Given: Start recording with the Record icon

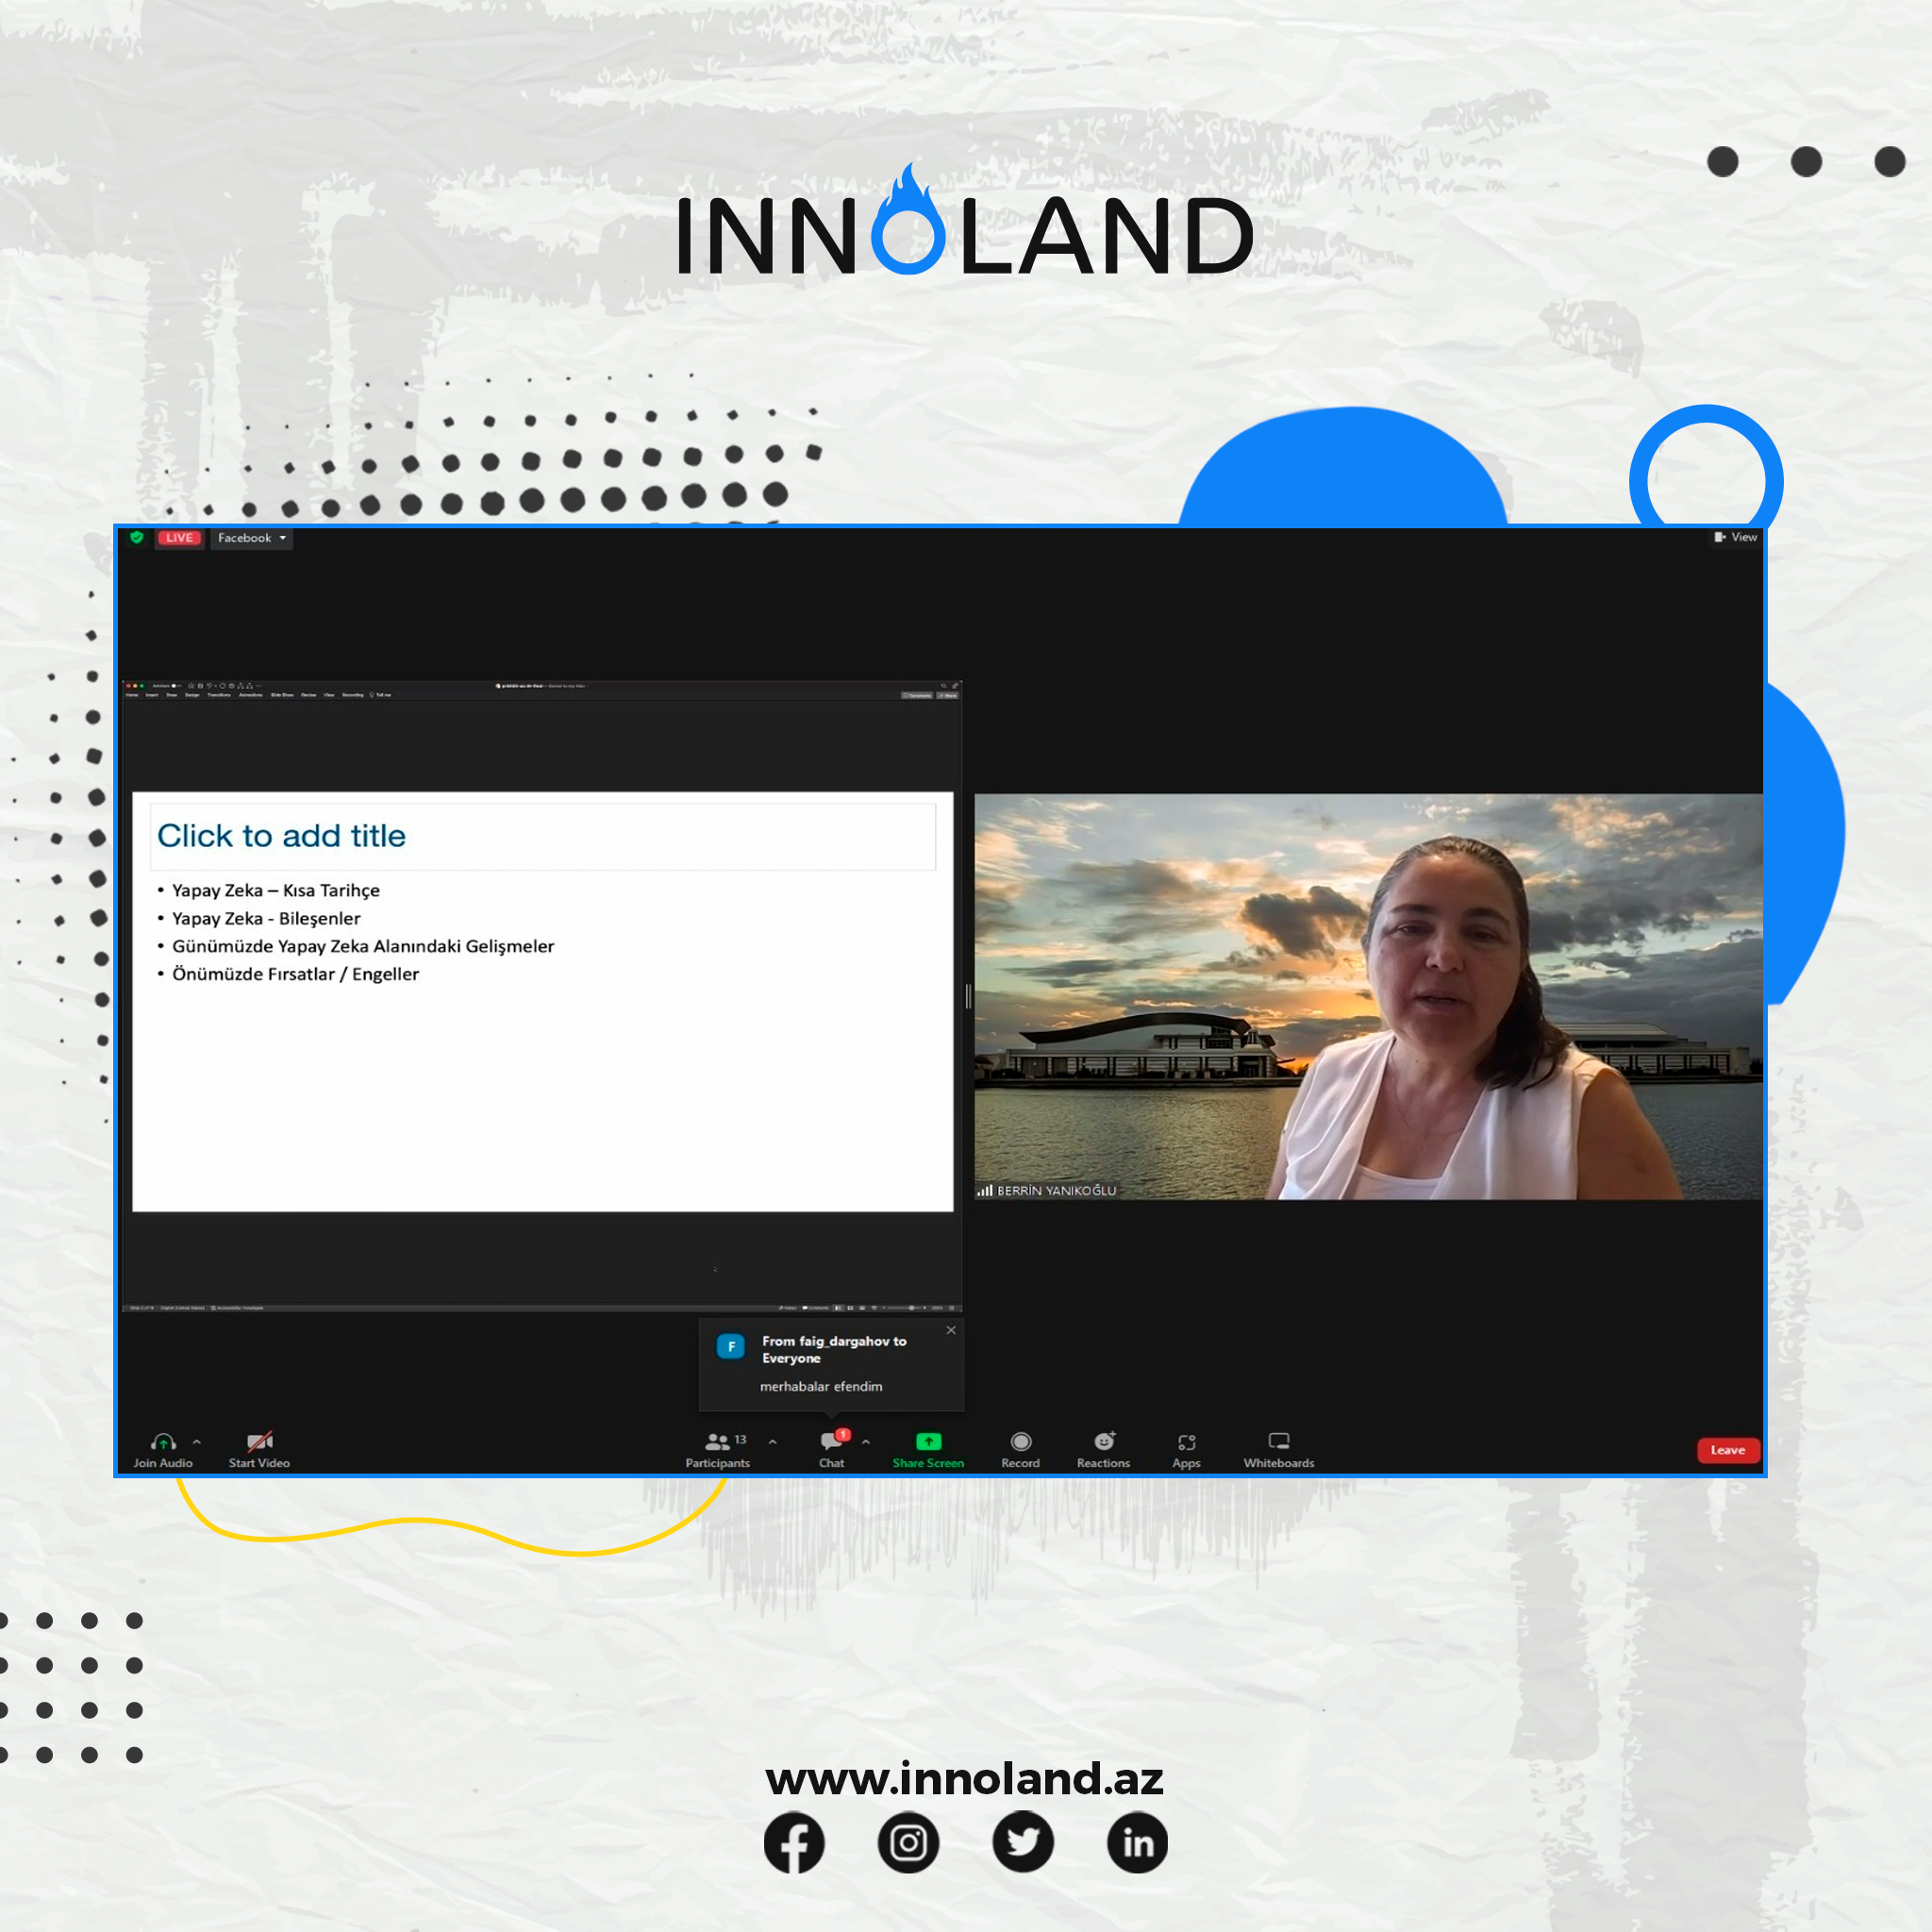Looking at the screenshot, I should coord(1020,1441).
